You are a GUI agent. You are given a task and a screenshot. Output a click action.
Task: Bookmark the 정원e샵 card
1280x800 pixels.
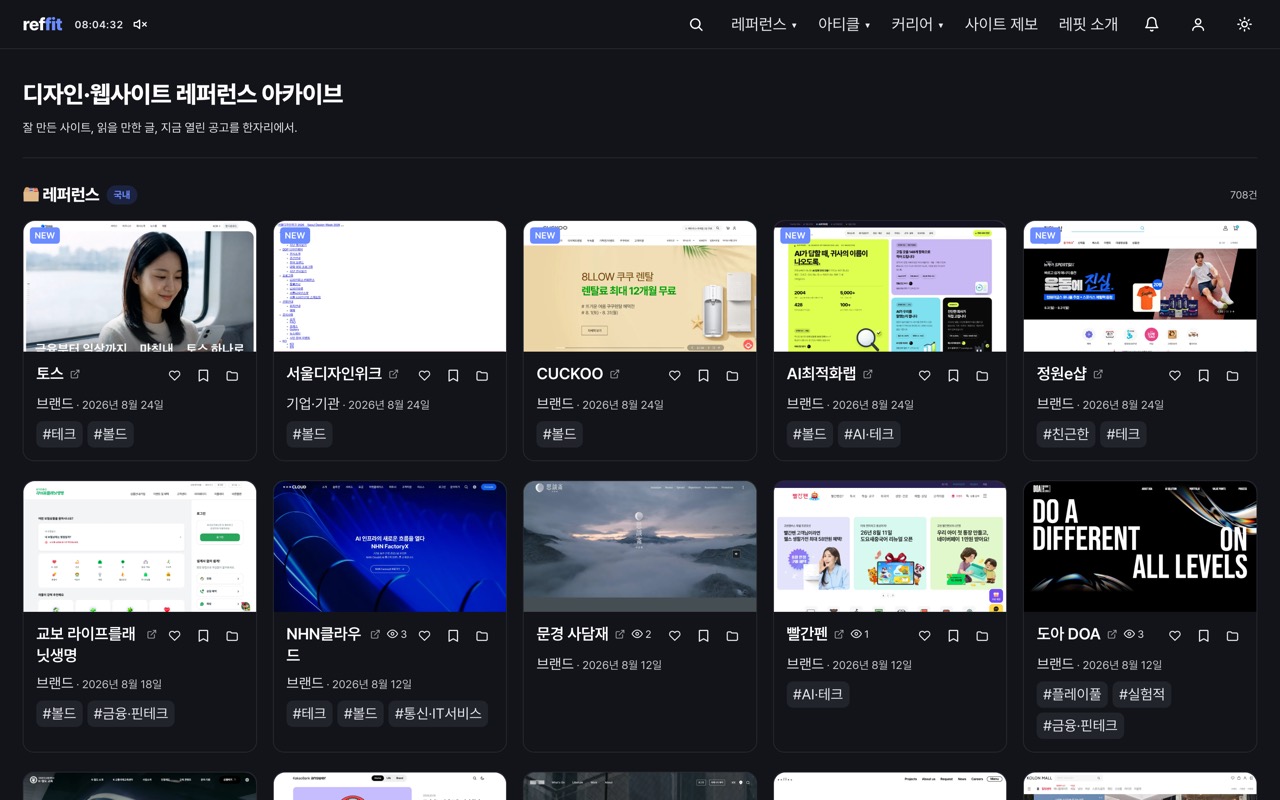[1203, 376]
